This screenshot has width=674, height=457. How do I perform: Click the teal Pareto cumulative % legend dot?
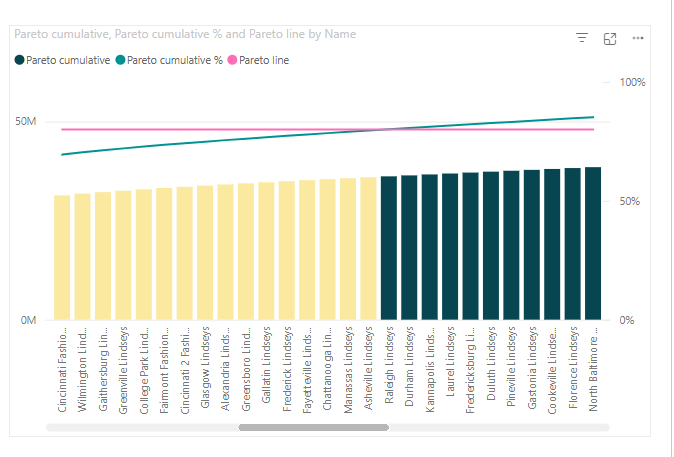click(119, 60)
